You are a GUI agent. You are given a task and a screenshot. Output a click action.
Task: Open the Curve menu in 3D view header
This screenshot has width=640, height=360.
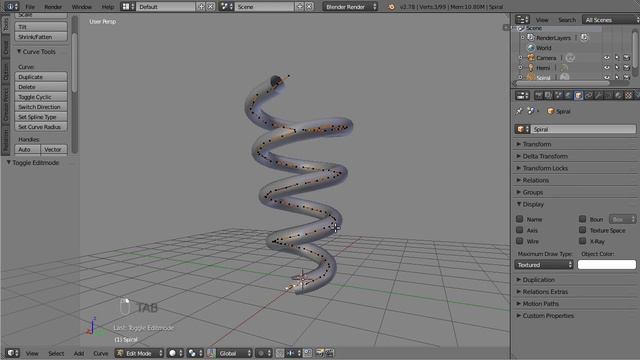[x=100, y=353]
